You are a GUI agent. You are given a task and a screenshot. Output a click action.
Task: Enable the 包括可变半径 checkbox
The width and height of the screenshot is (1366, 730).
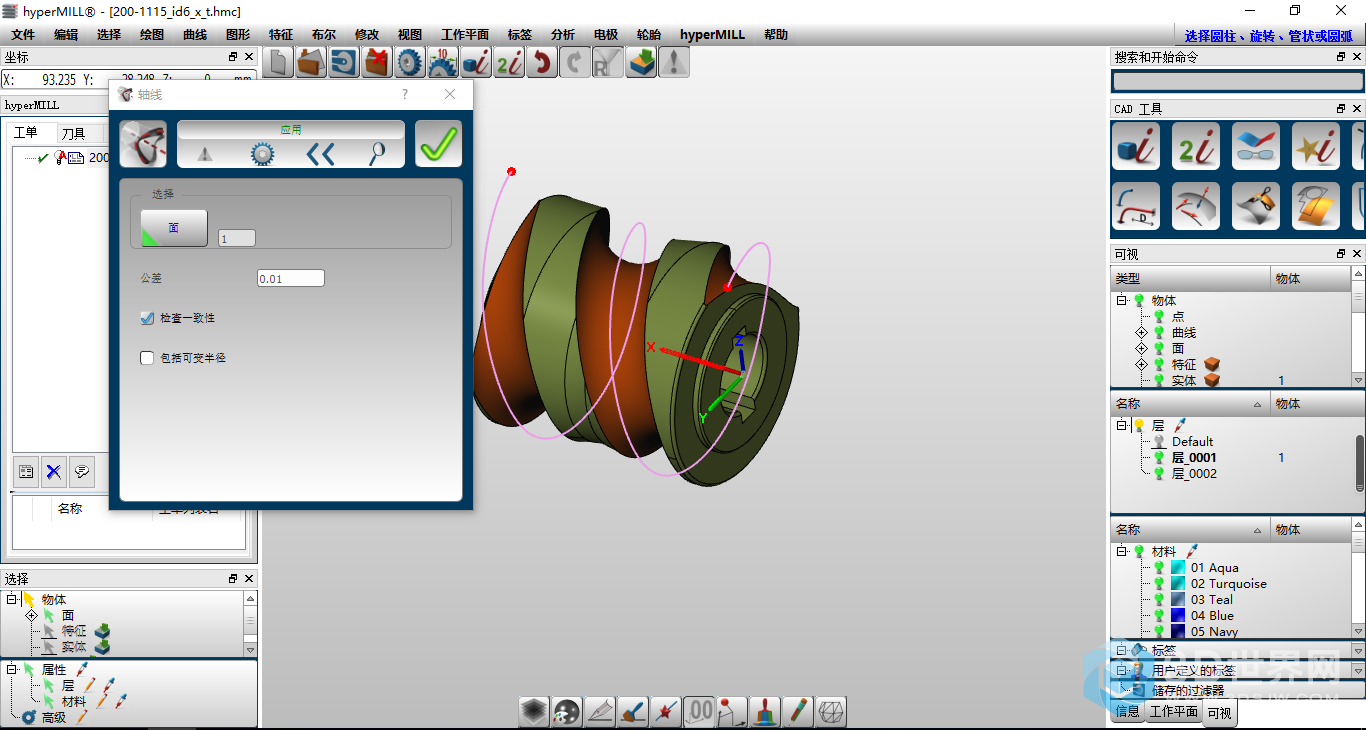tap(147, 357)
